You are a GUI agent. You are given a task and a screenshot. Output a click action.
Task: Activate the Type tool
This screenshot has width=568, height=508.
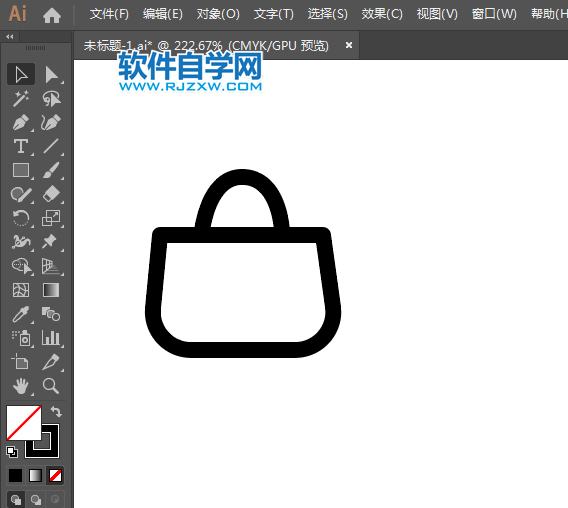pyautogui.click(x=21, y=146)
